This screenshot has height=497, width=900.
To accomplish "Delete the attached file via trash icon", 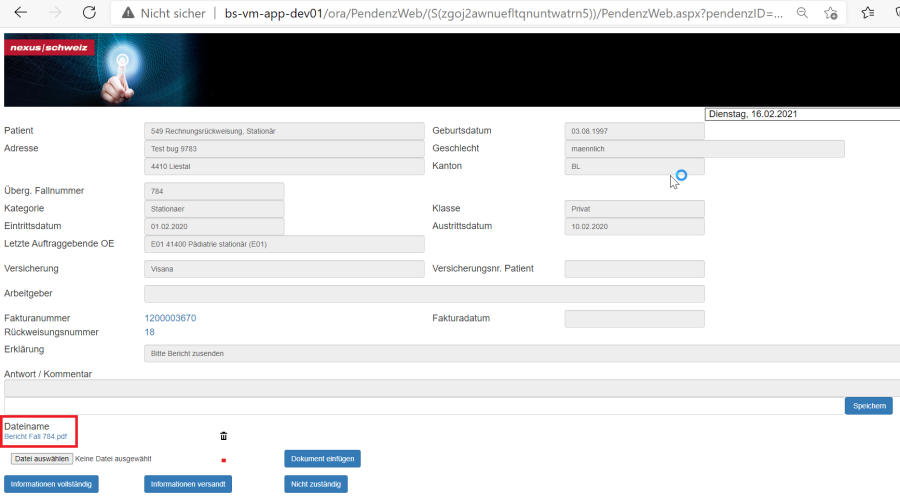I will (x=223, y=436).
